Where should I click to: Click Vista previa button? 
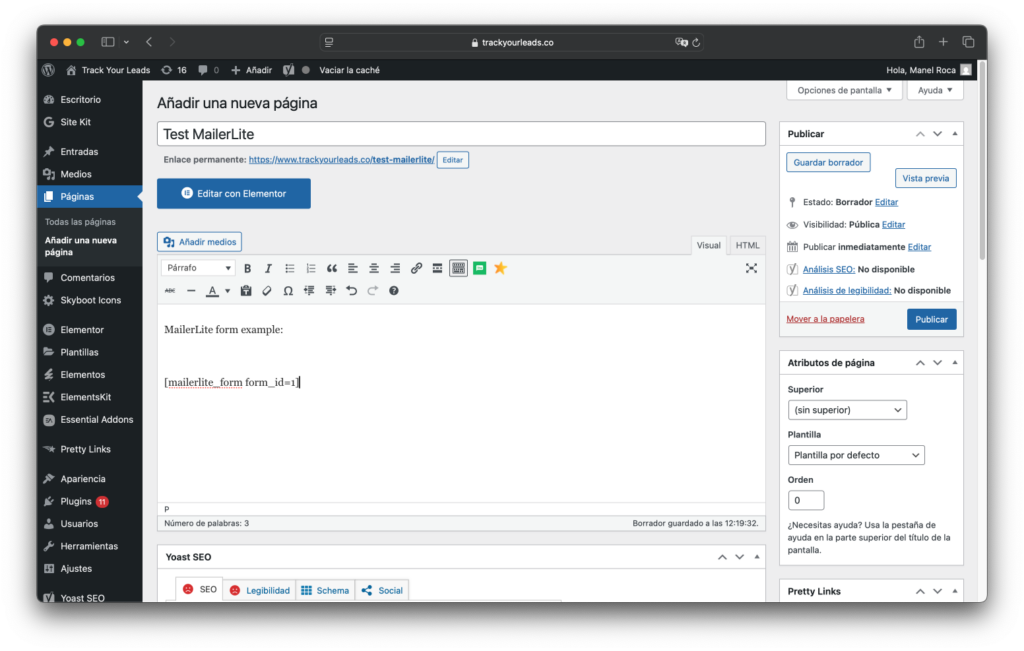[925, 178]
